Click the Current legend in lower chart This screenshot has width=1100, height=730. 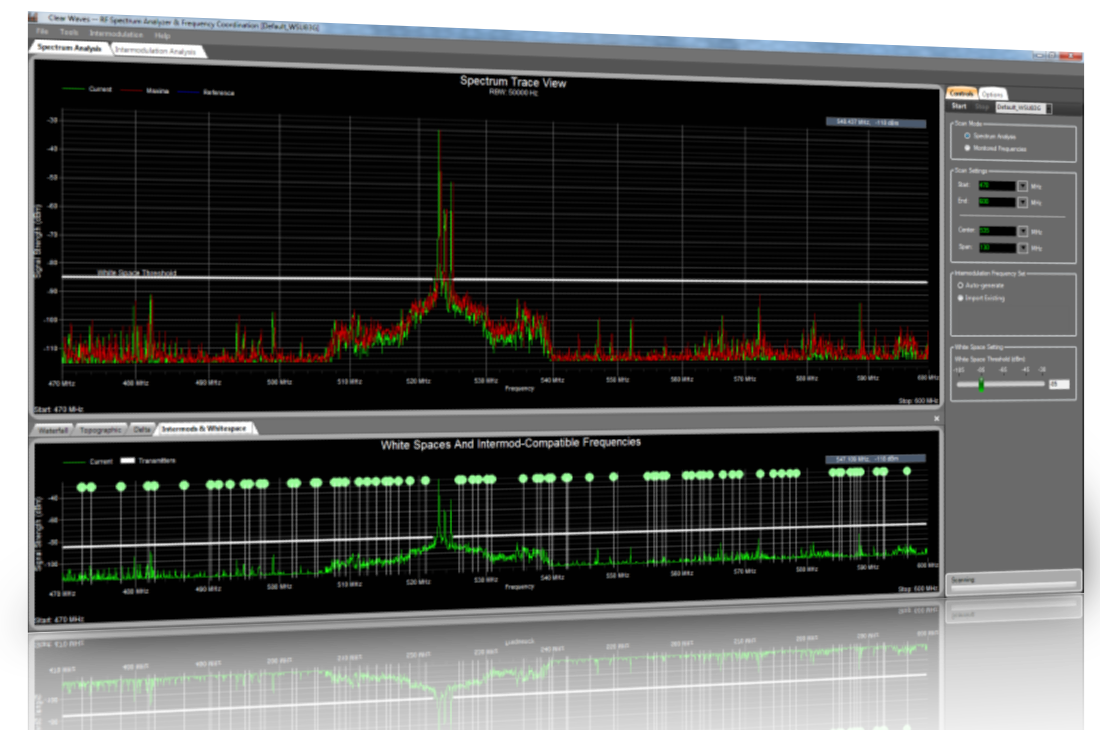(x=88, y=461)
